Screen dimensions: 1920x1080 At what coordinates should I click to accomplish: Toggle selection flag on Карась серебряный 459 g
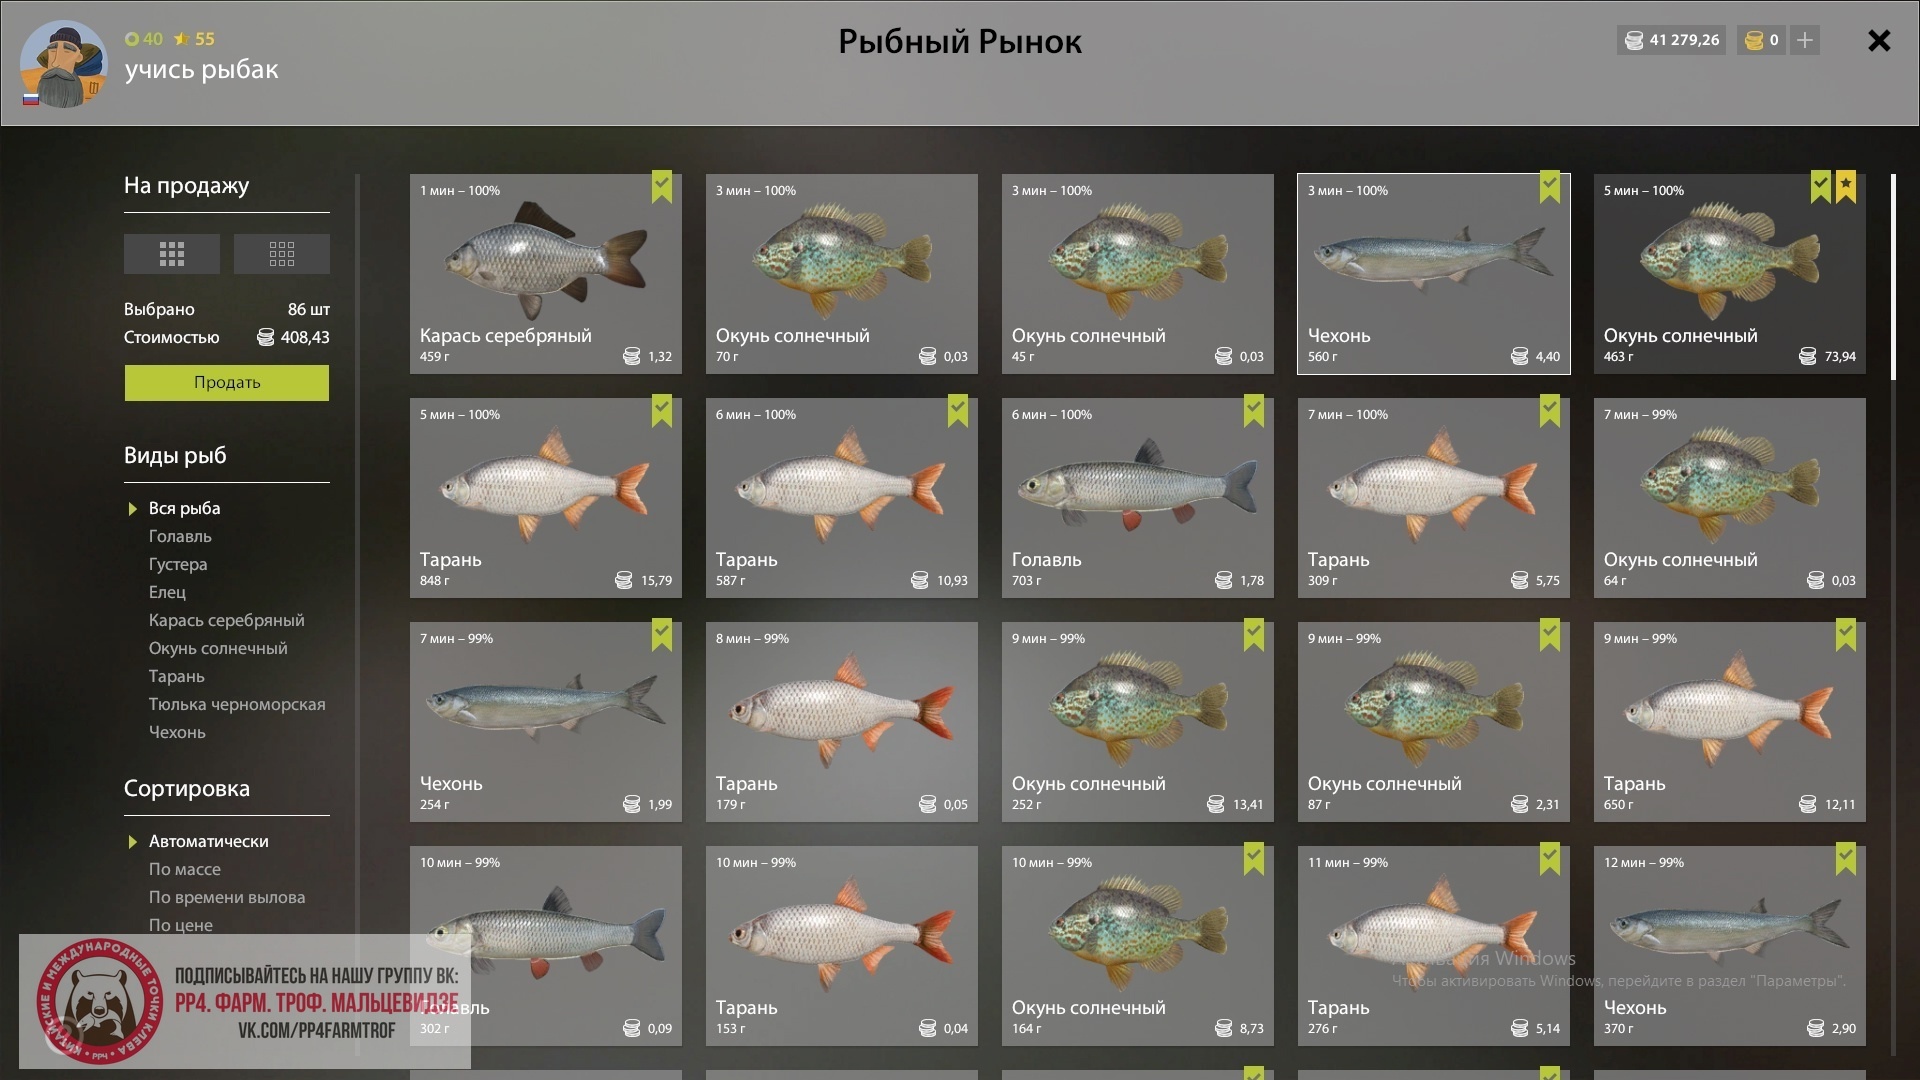(x=662, y=187)
